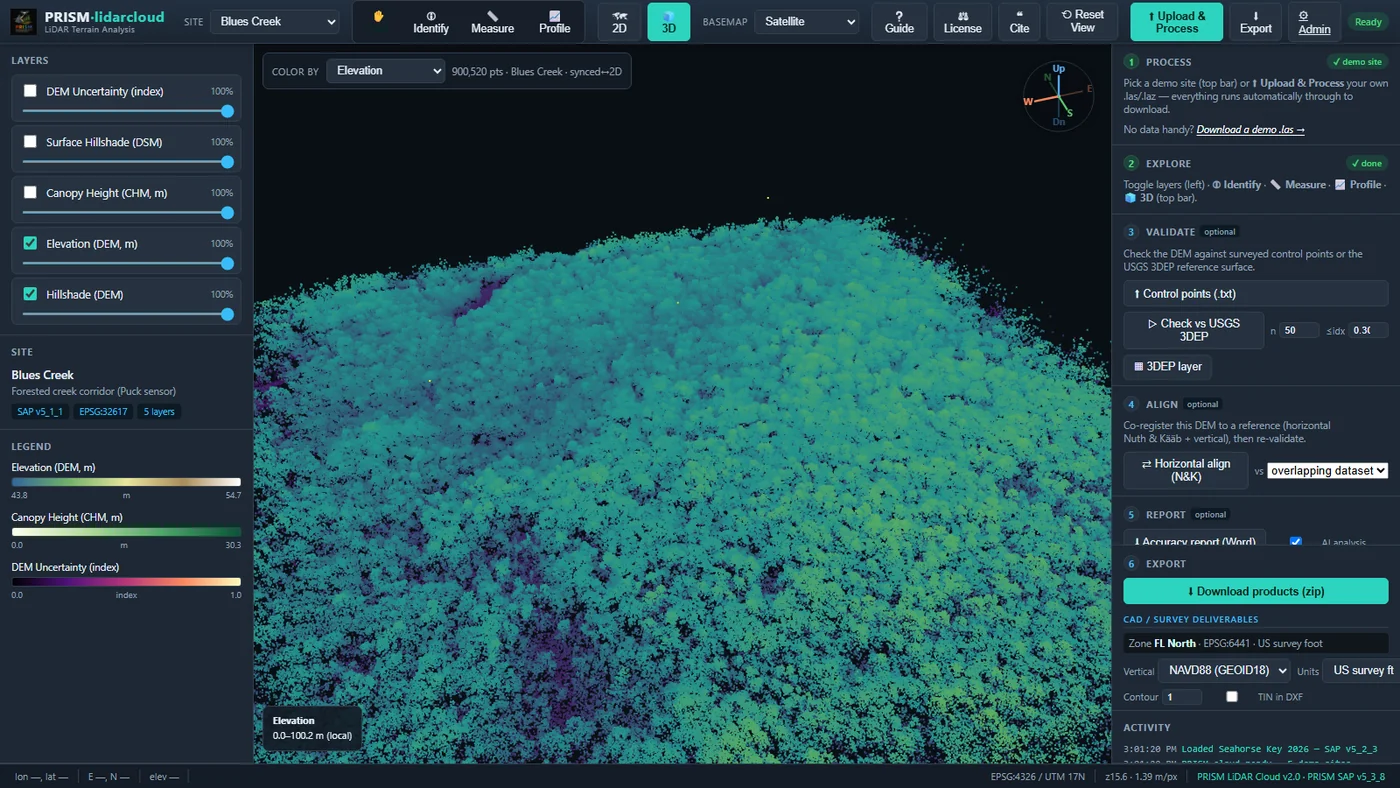Screen dimensions: 1400x788
Task: Enable the Canopy Height (CHM) layer
Action: 30,192
